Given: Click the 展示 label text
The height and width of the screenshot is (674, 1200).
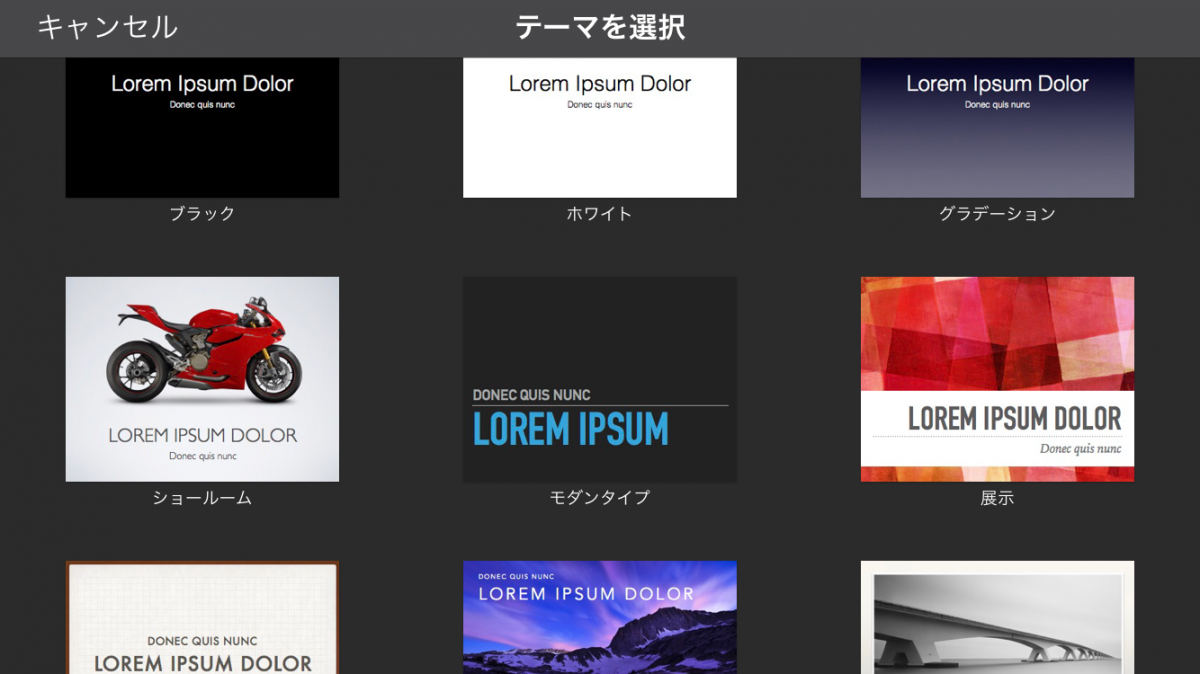Looking at the screenshot, I should (997, 497).
